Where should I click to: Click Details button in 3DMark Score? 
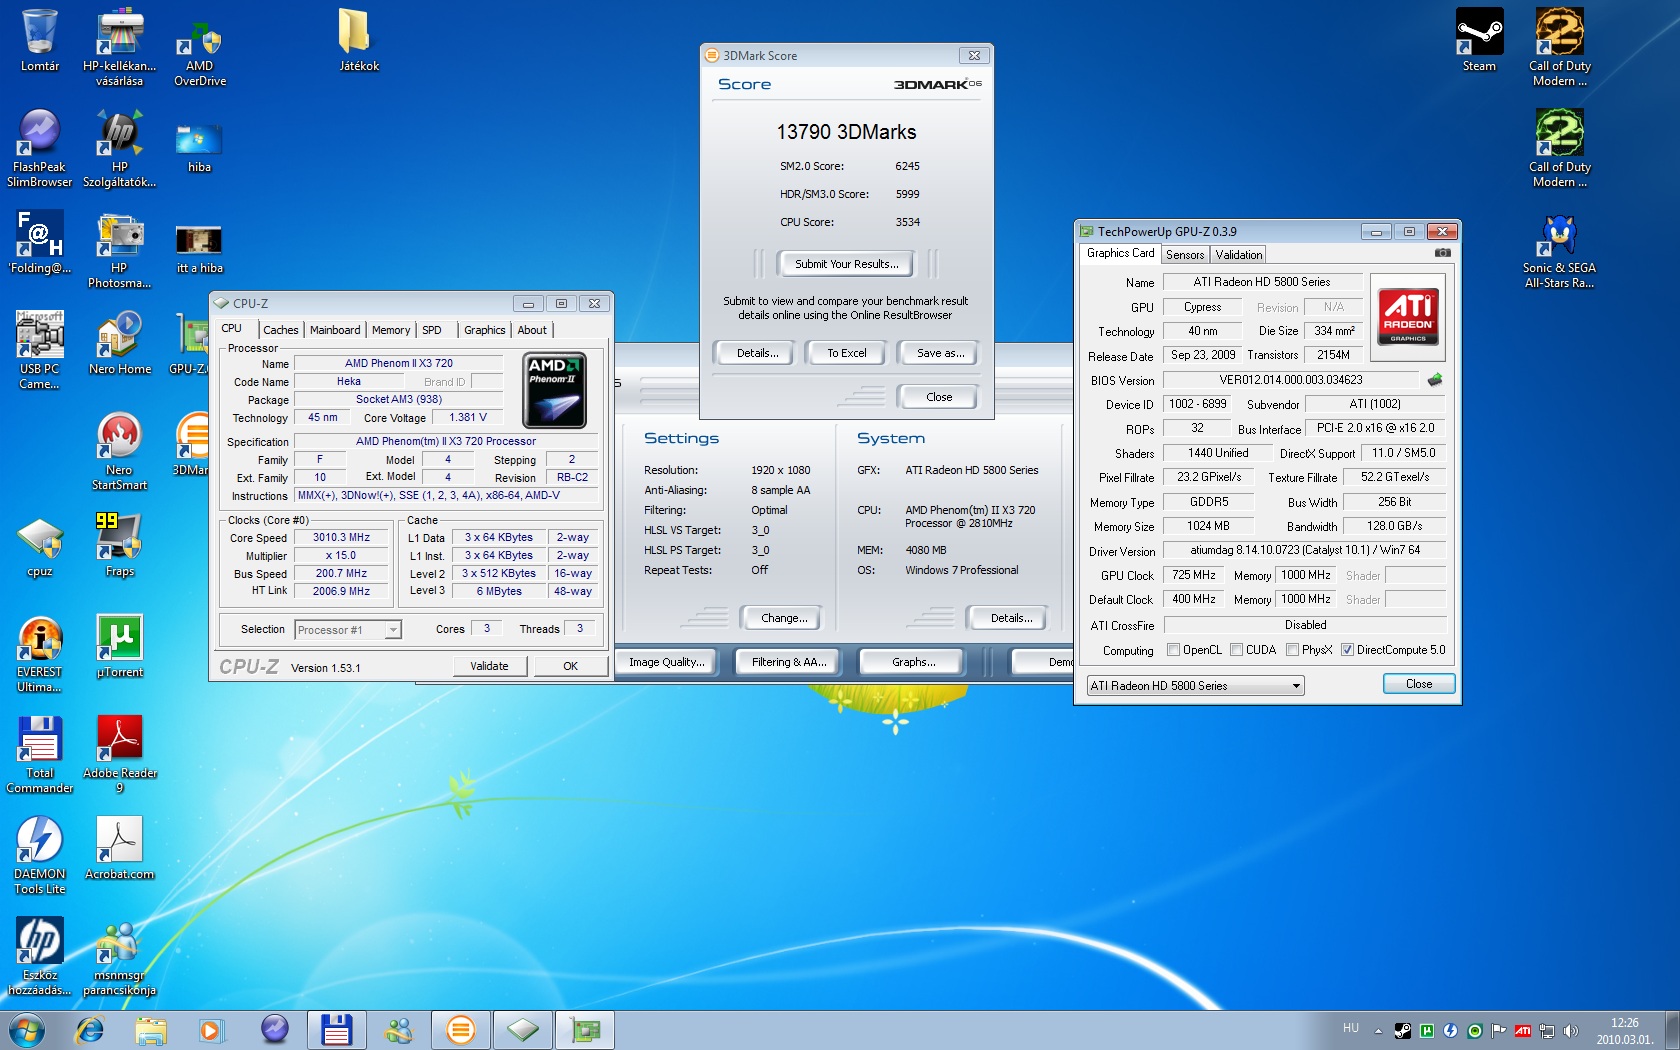click(x=757, y=353)
